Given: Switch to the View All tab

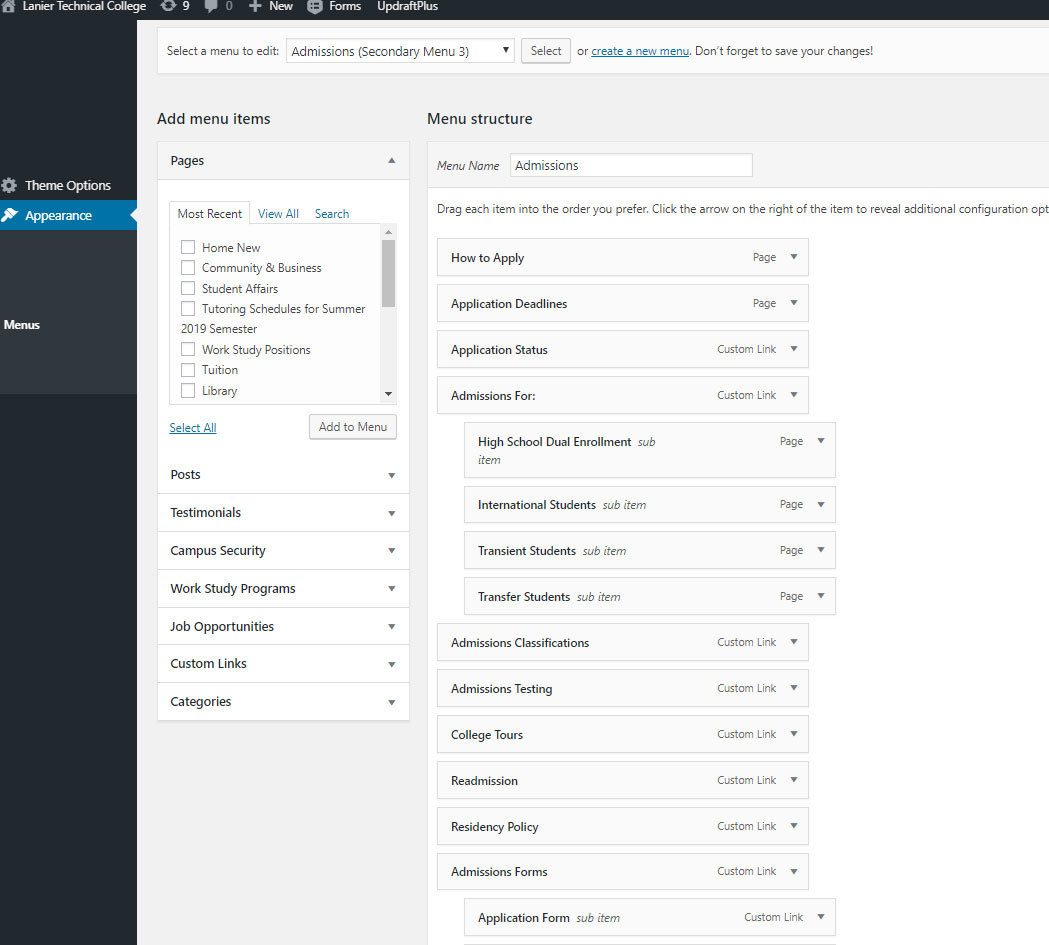Looking at the screenshot, I should [x=278, y=213].
